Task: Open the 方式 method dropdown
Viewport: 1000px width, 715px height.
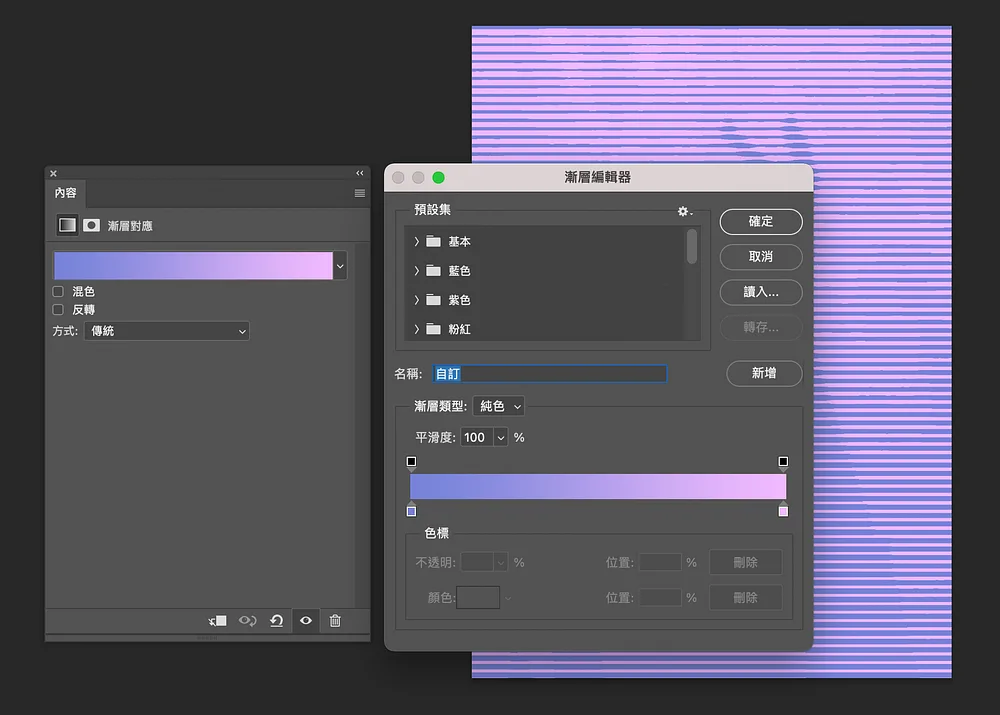Action: [166, 331]
